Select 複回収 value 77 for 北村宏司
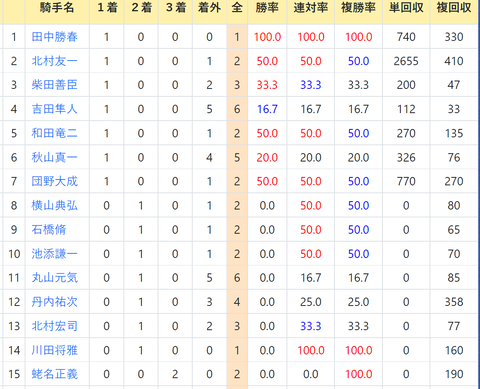Screen dimensions: 480x389 click(454, 326)
